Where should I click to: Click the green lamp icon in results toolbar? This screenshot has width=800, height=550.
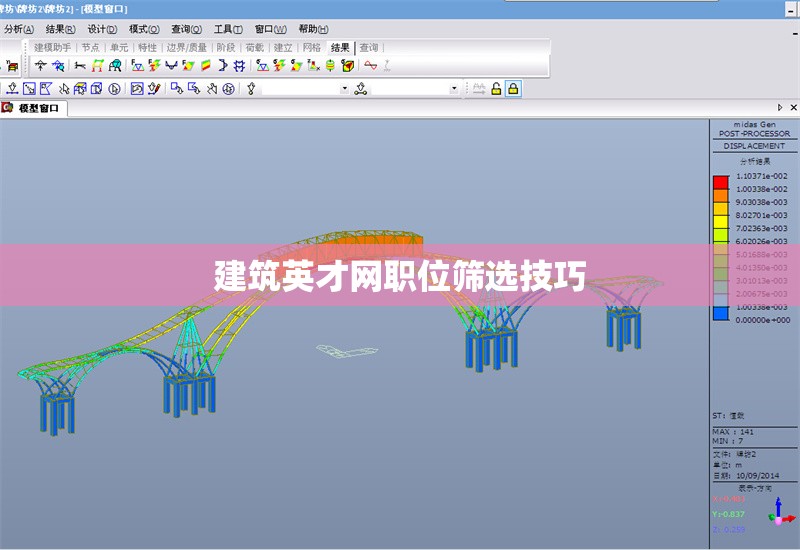(330, 66)
